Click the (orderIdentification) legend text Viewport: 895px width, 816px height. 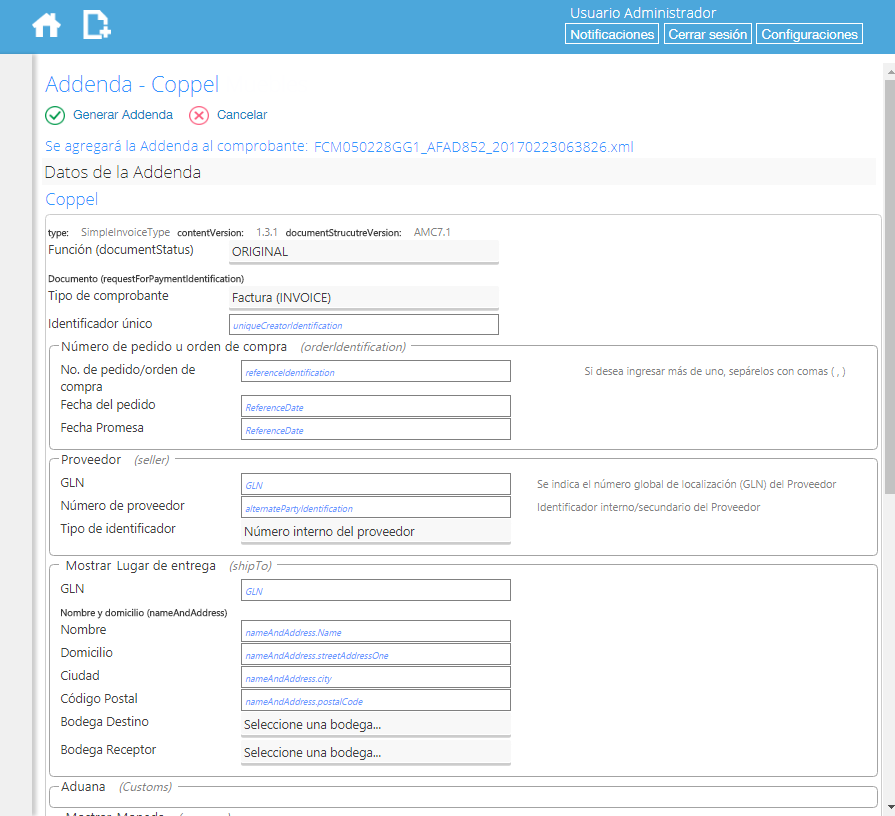click(353, 347)
